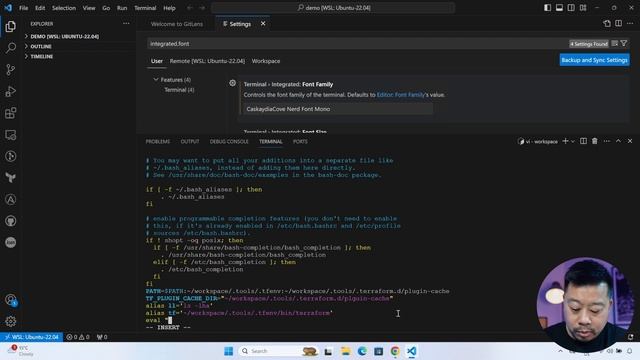
Task: Toggle the secondary side bar
Action: coord(571,8)
